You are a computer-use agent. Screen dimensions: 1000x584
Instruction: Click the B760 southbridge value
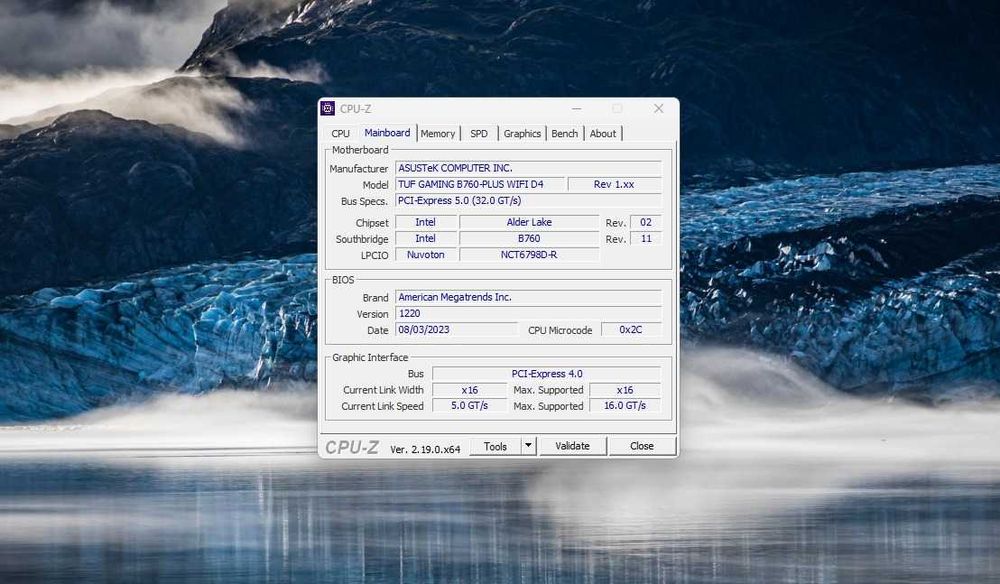pyautogui.click(x=529, y=238)
